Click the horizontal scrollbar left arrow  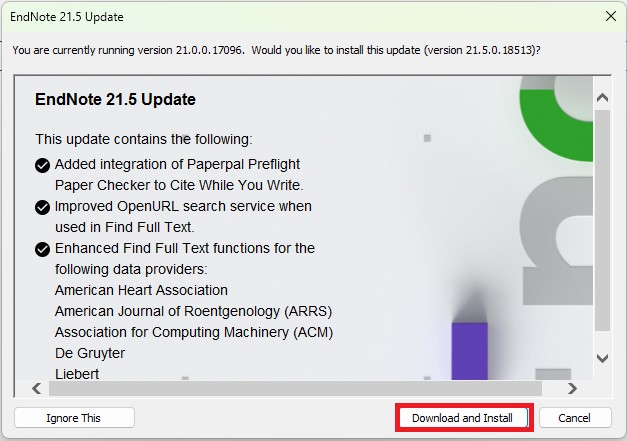(x=37, y=388)
